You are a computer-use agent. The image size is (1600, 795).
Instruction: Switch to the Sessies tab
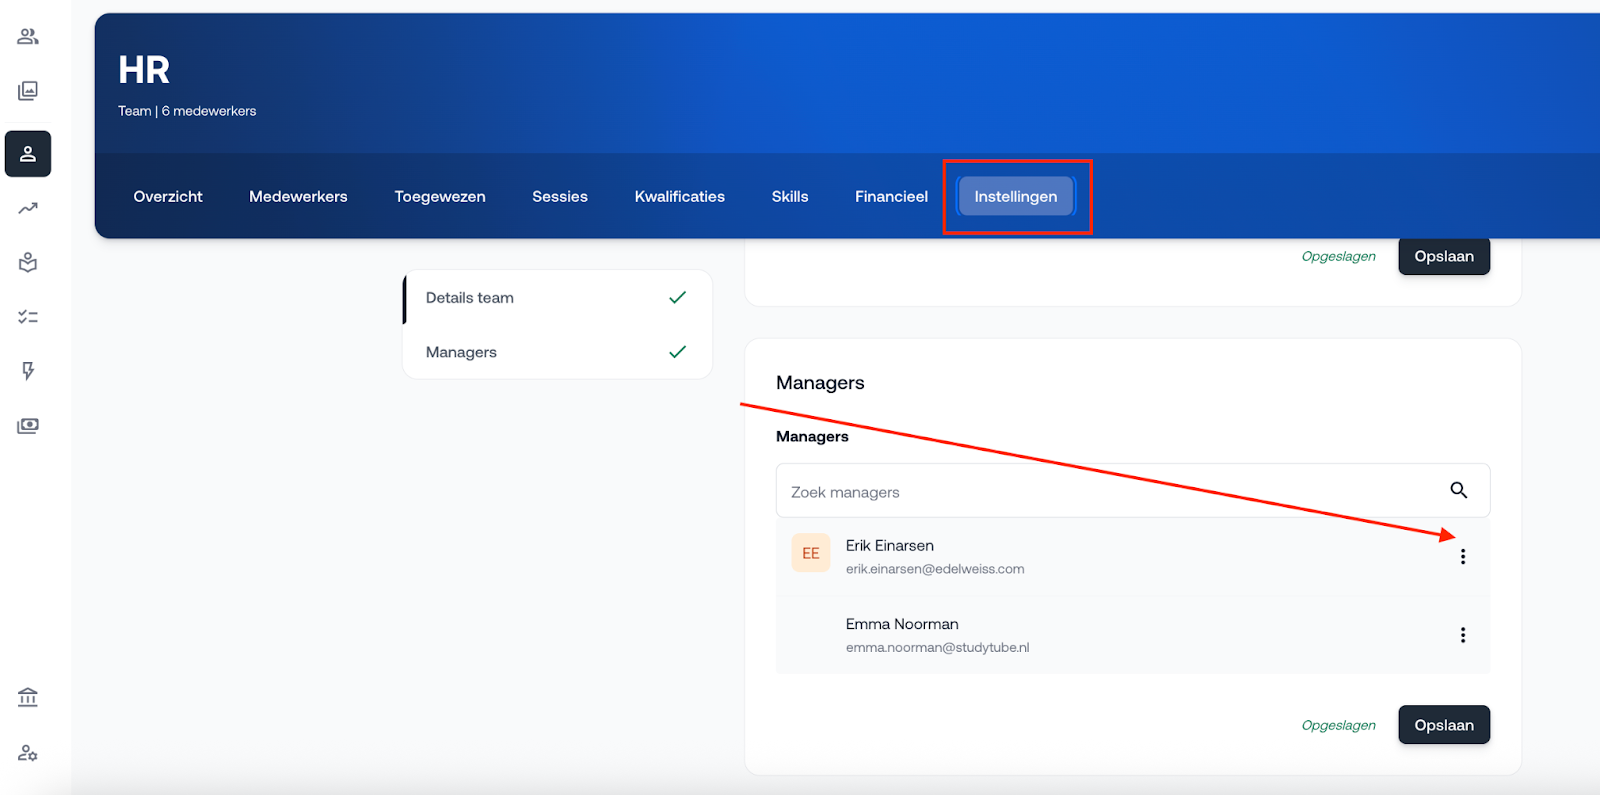560,197
